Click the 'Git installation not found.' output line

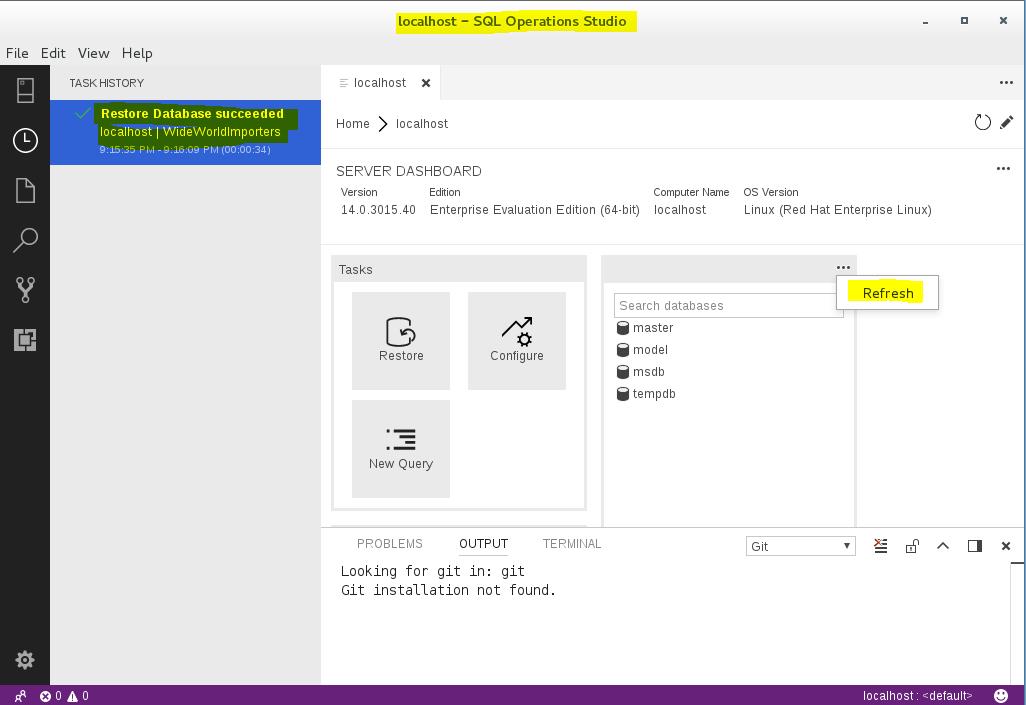click(x=448, y=590)
